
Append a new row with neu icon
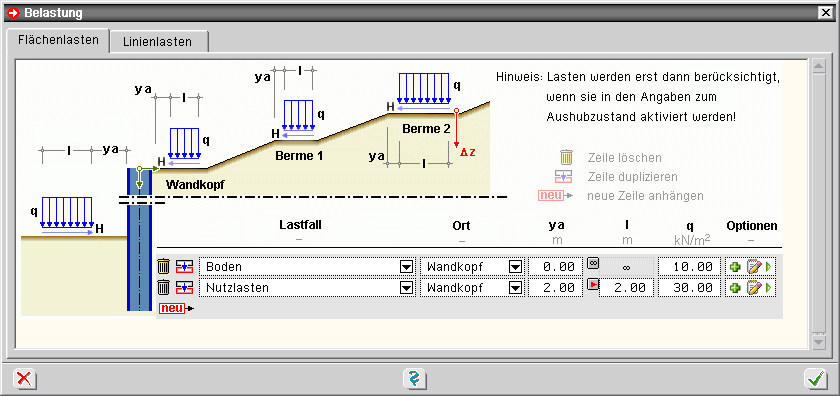click(x=176, y=308)
